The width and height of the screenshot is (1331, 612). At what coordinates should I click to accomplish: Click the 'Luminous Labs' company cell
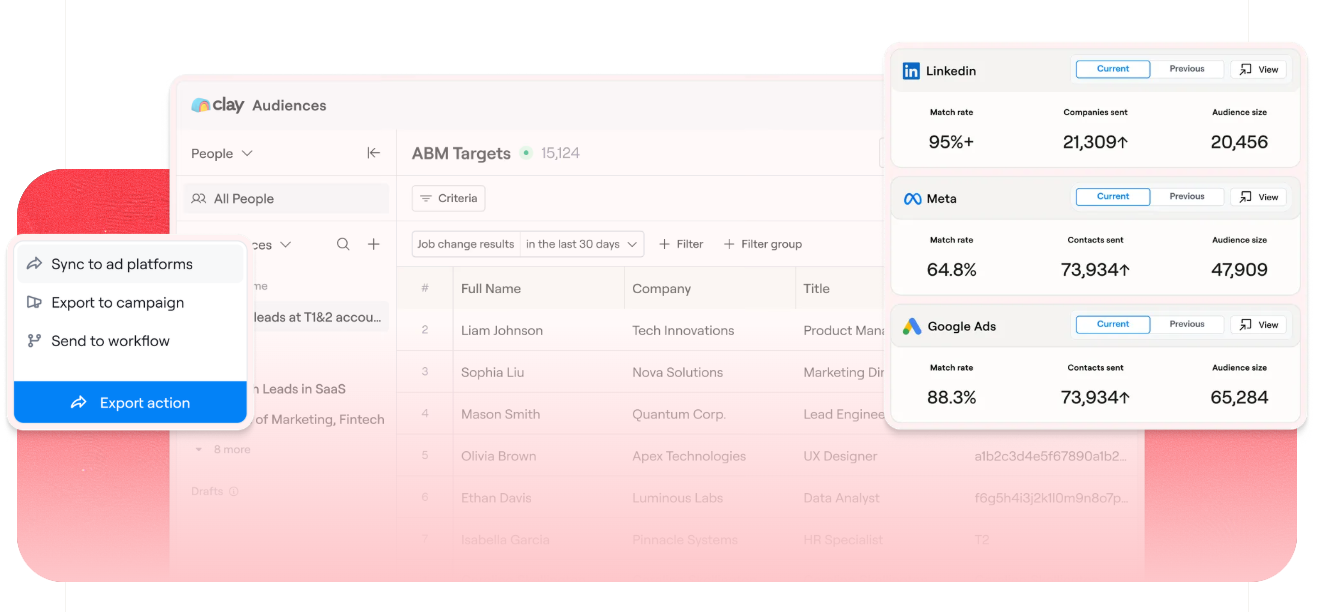(677, 499)
